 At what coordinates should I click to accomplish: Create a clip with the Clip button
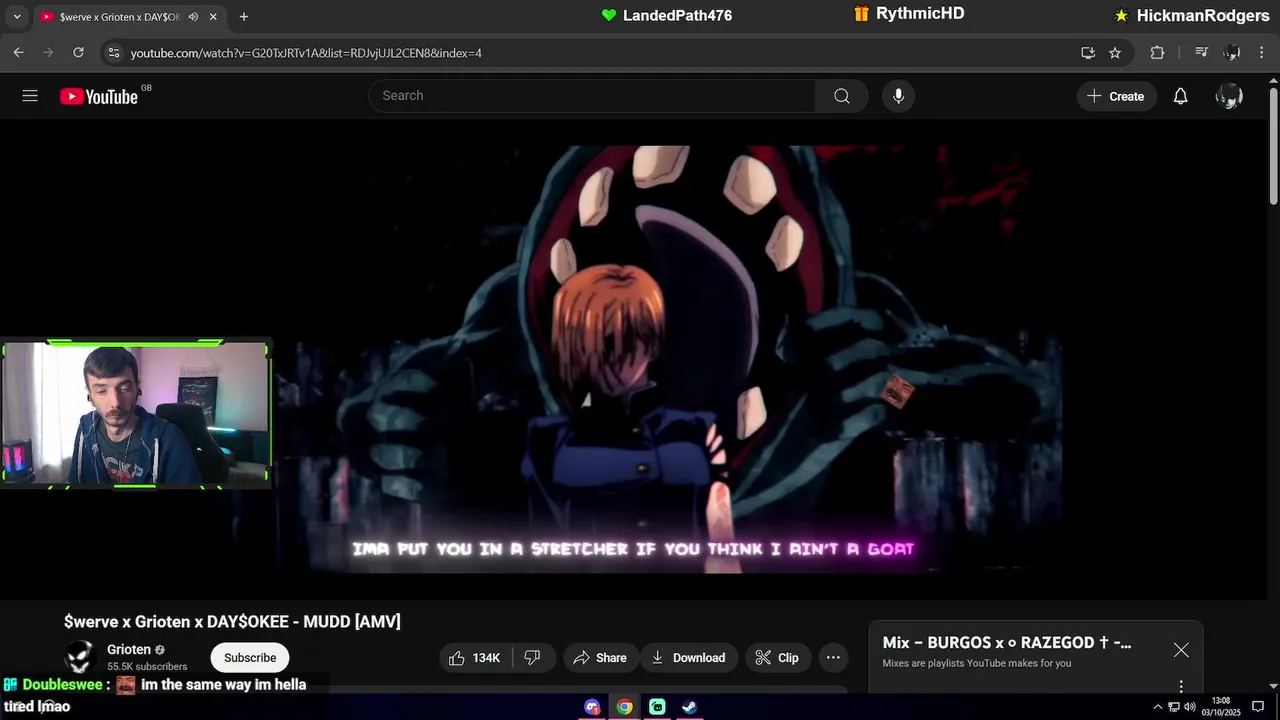[777, 657]
